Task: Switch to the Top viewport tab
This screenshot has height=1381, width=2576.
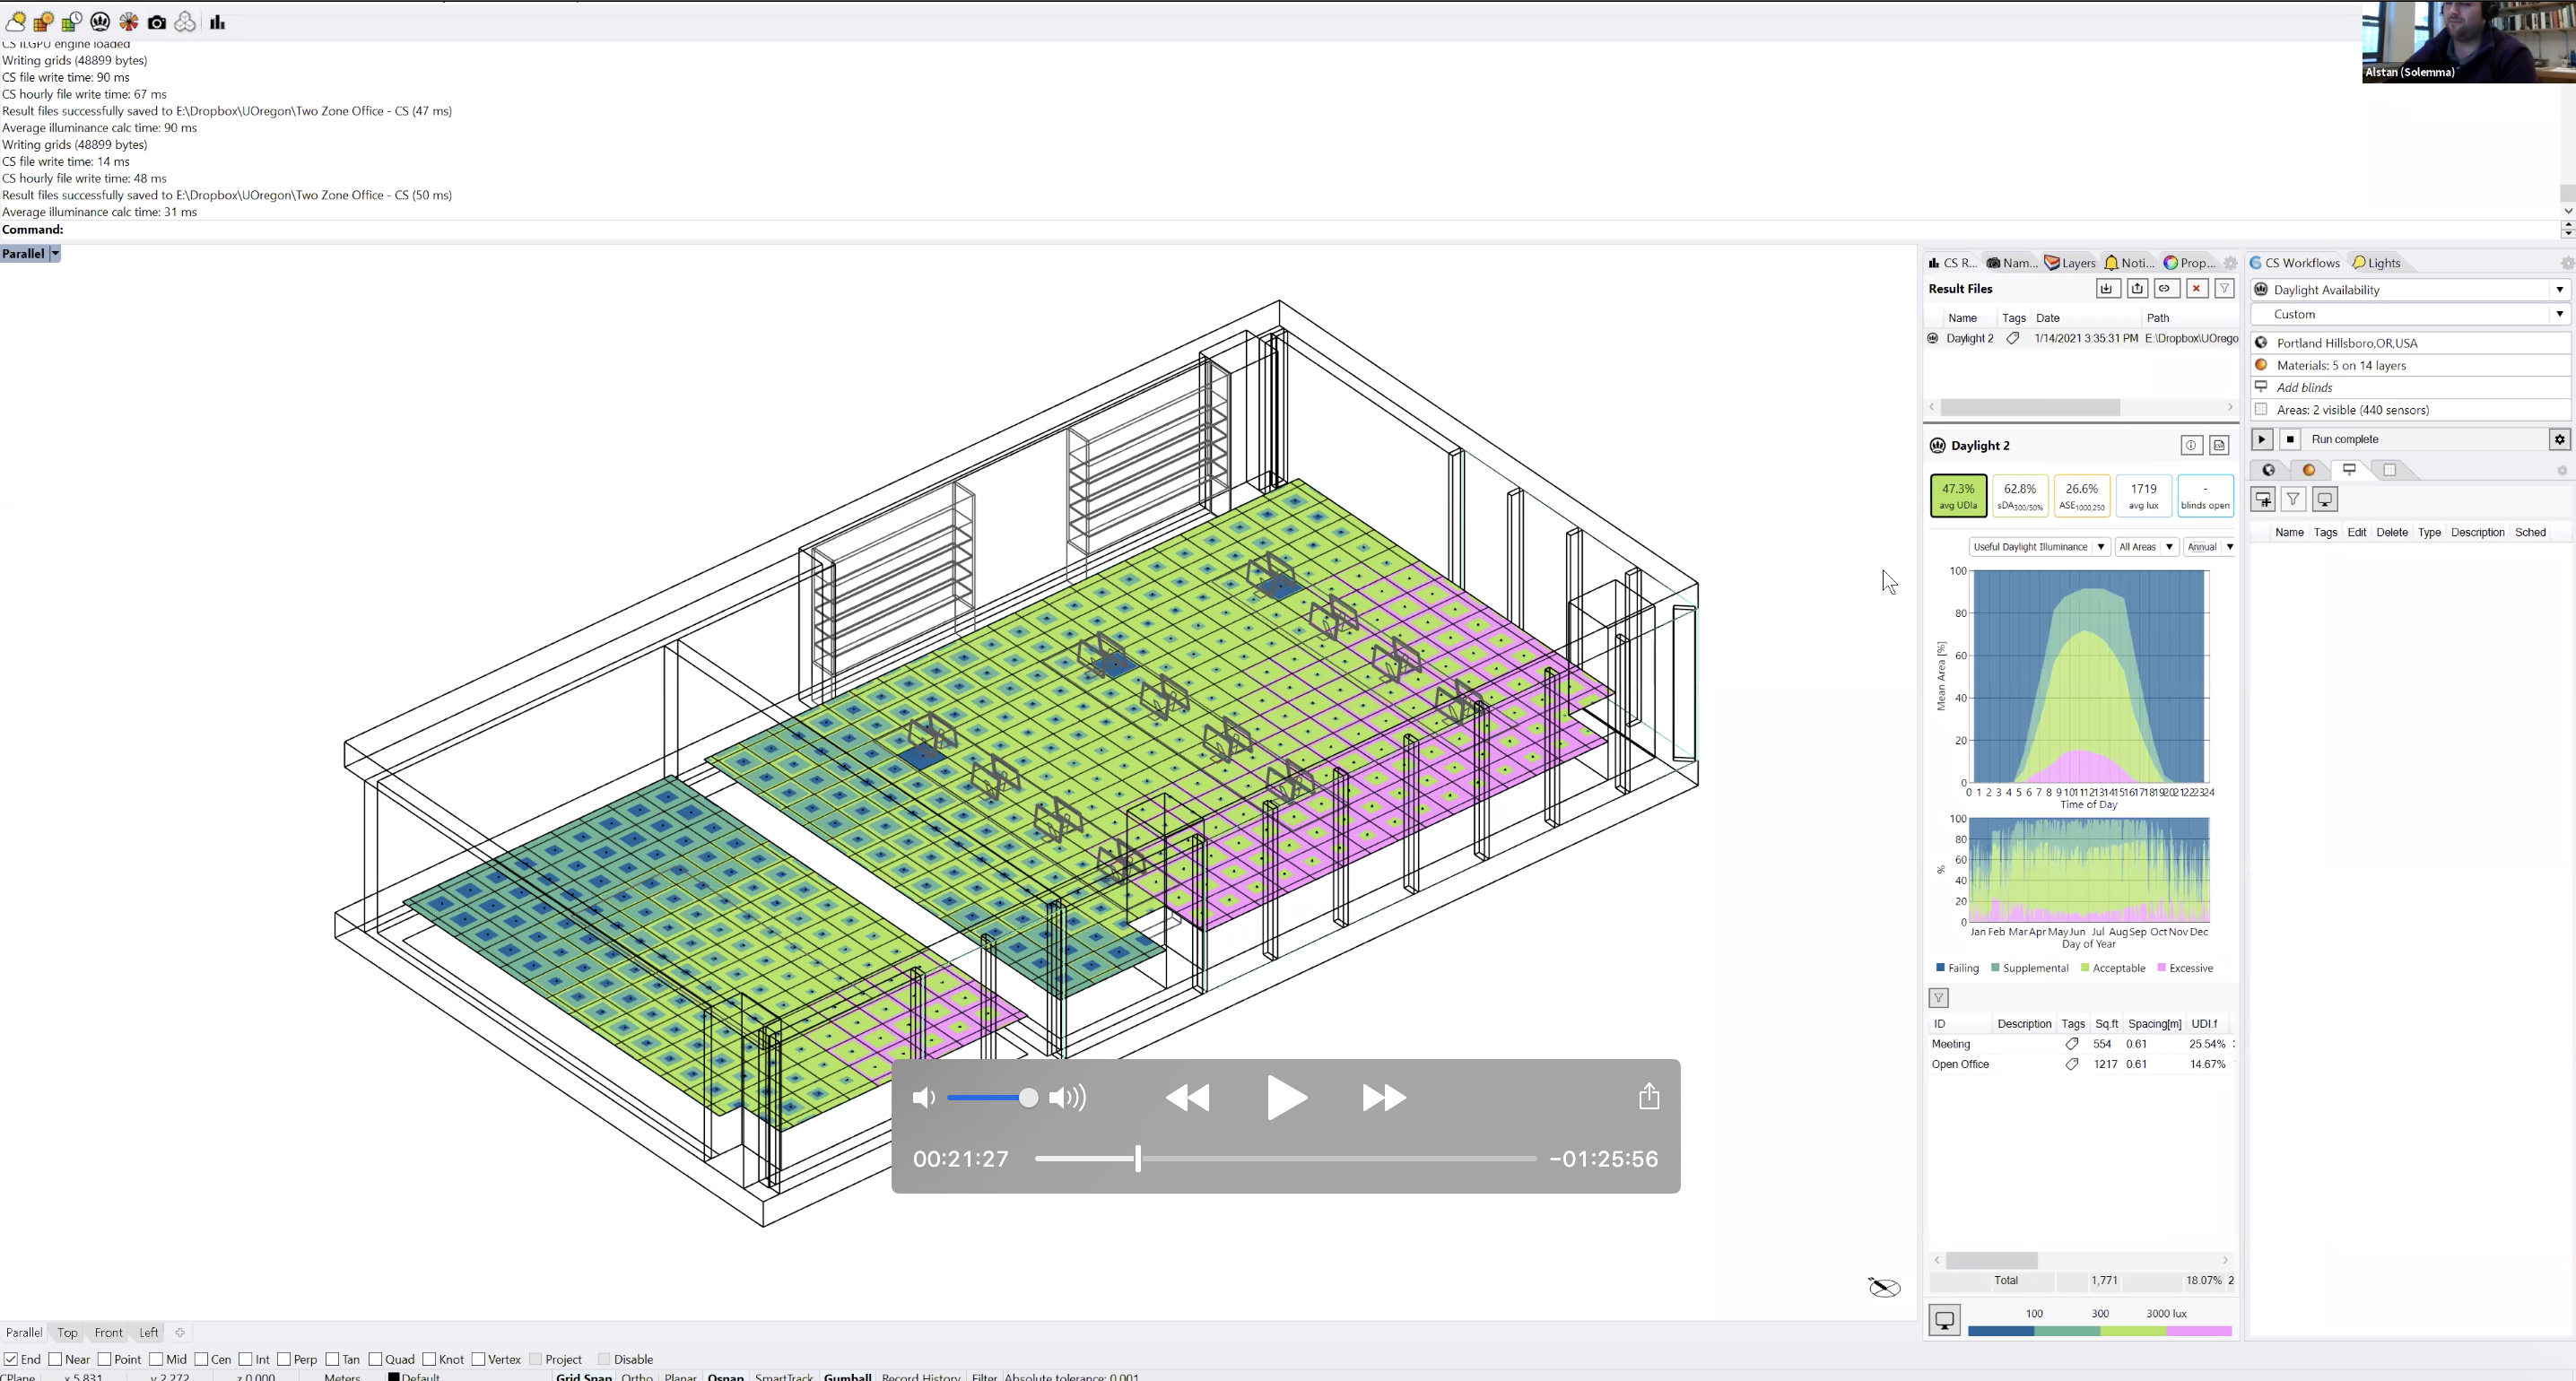Action: [x=67, y=1332]
